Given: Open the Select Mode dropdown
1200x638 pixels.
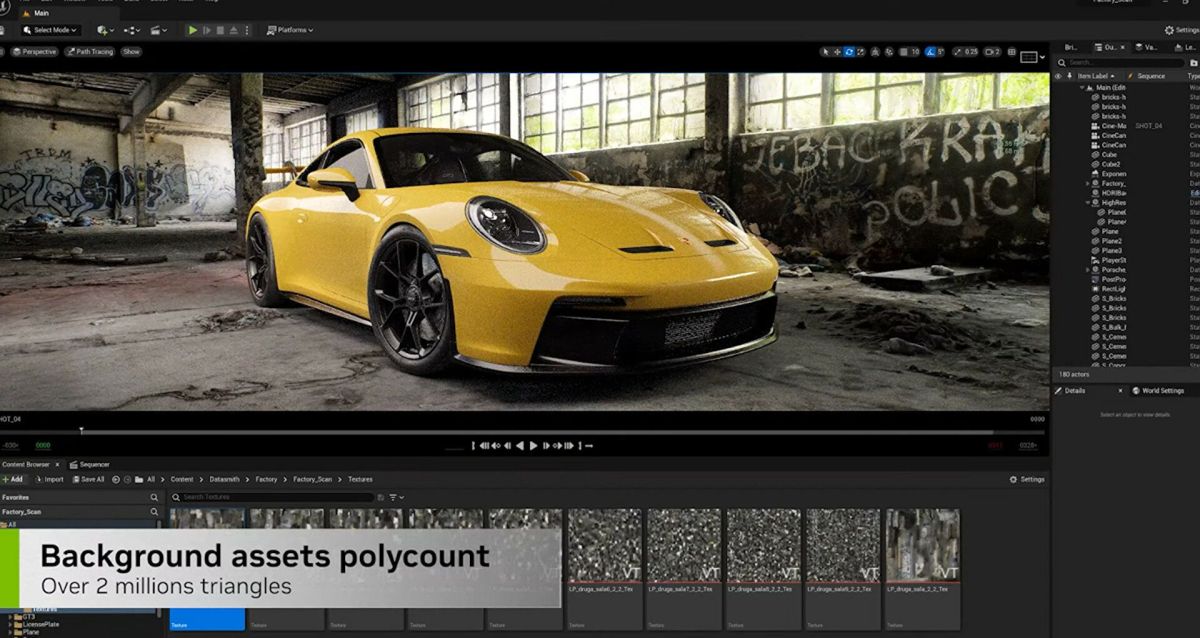Looking at the screenshot, I should 51,30.
